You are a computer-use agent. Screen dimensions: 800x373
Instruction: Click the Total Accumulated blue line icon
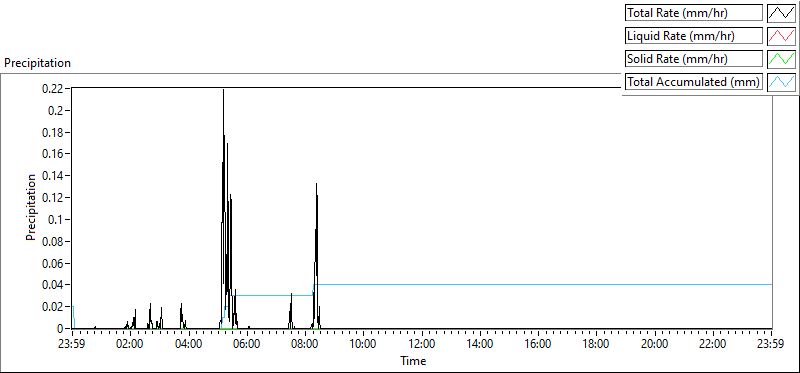[x=781, y=82]
